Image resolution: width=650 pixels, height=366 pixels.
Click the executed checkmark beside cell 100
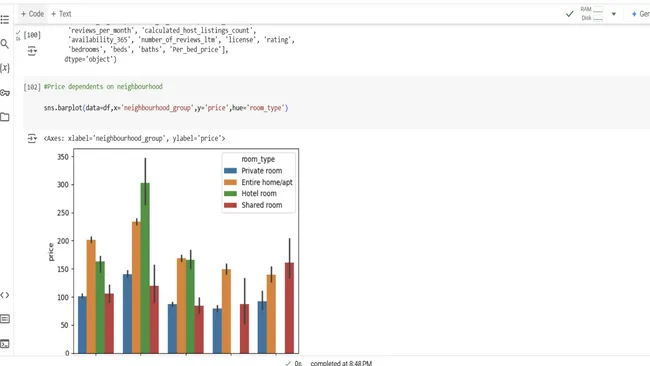[18, 32]
